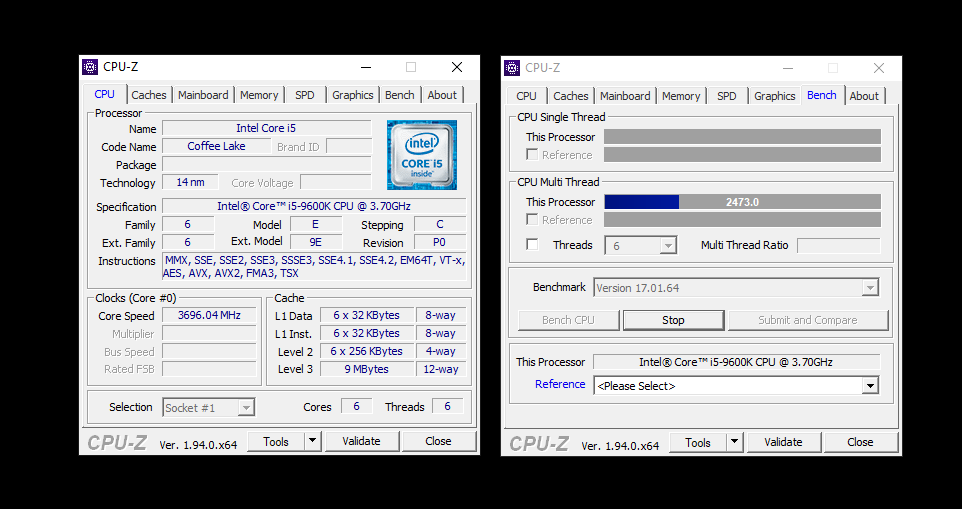This screenshot has height=509, width=962.
Task: Click the Bench CPU button
Action: (x=568, y=320)
